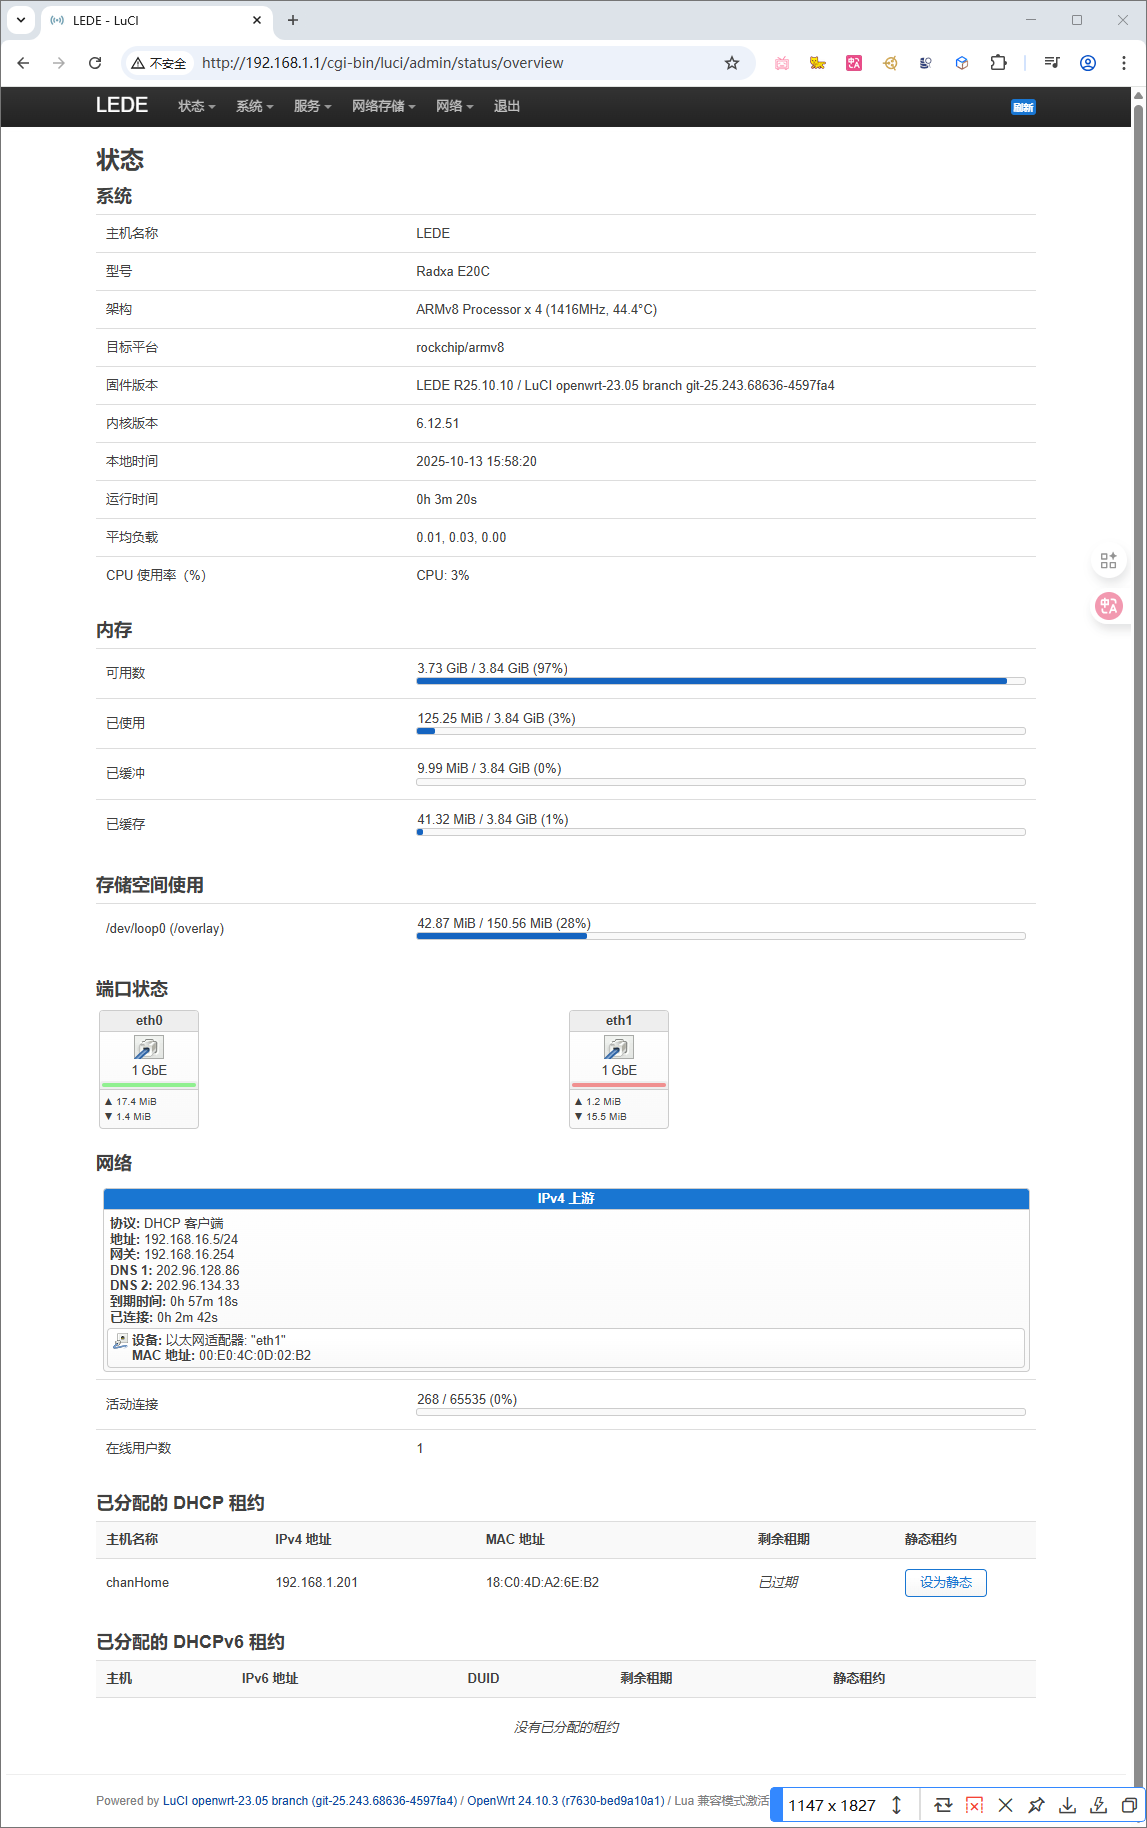Click the blue cube extension icon
The height and width of the screenshot is (1828, 1147).
tap(962, 63)
